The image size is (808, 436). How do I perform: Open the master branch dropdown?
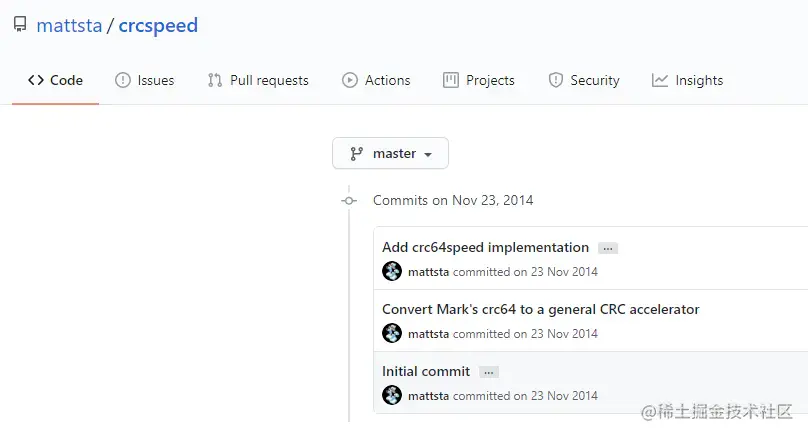click(x=391, y=154)
